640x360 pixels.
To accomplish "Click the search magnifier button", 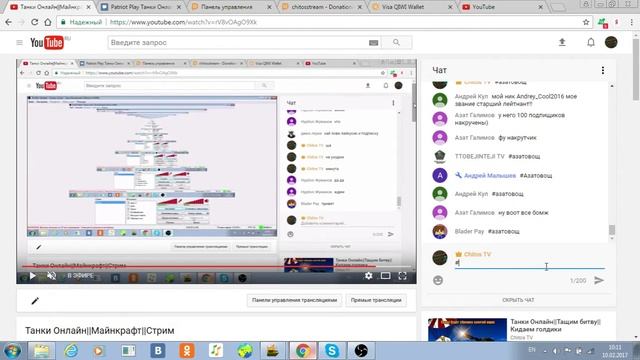I will point(396,42).
